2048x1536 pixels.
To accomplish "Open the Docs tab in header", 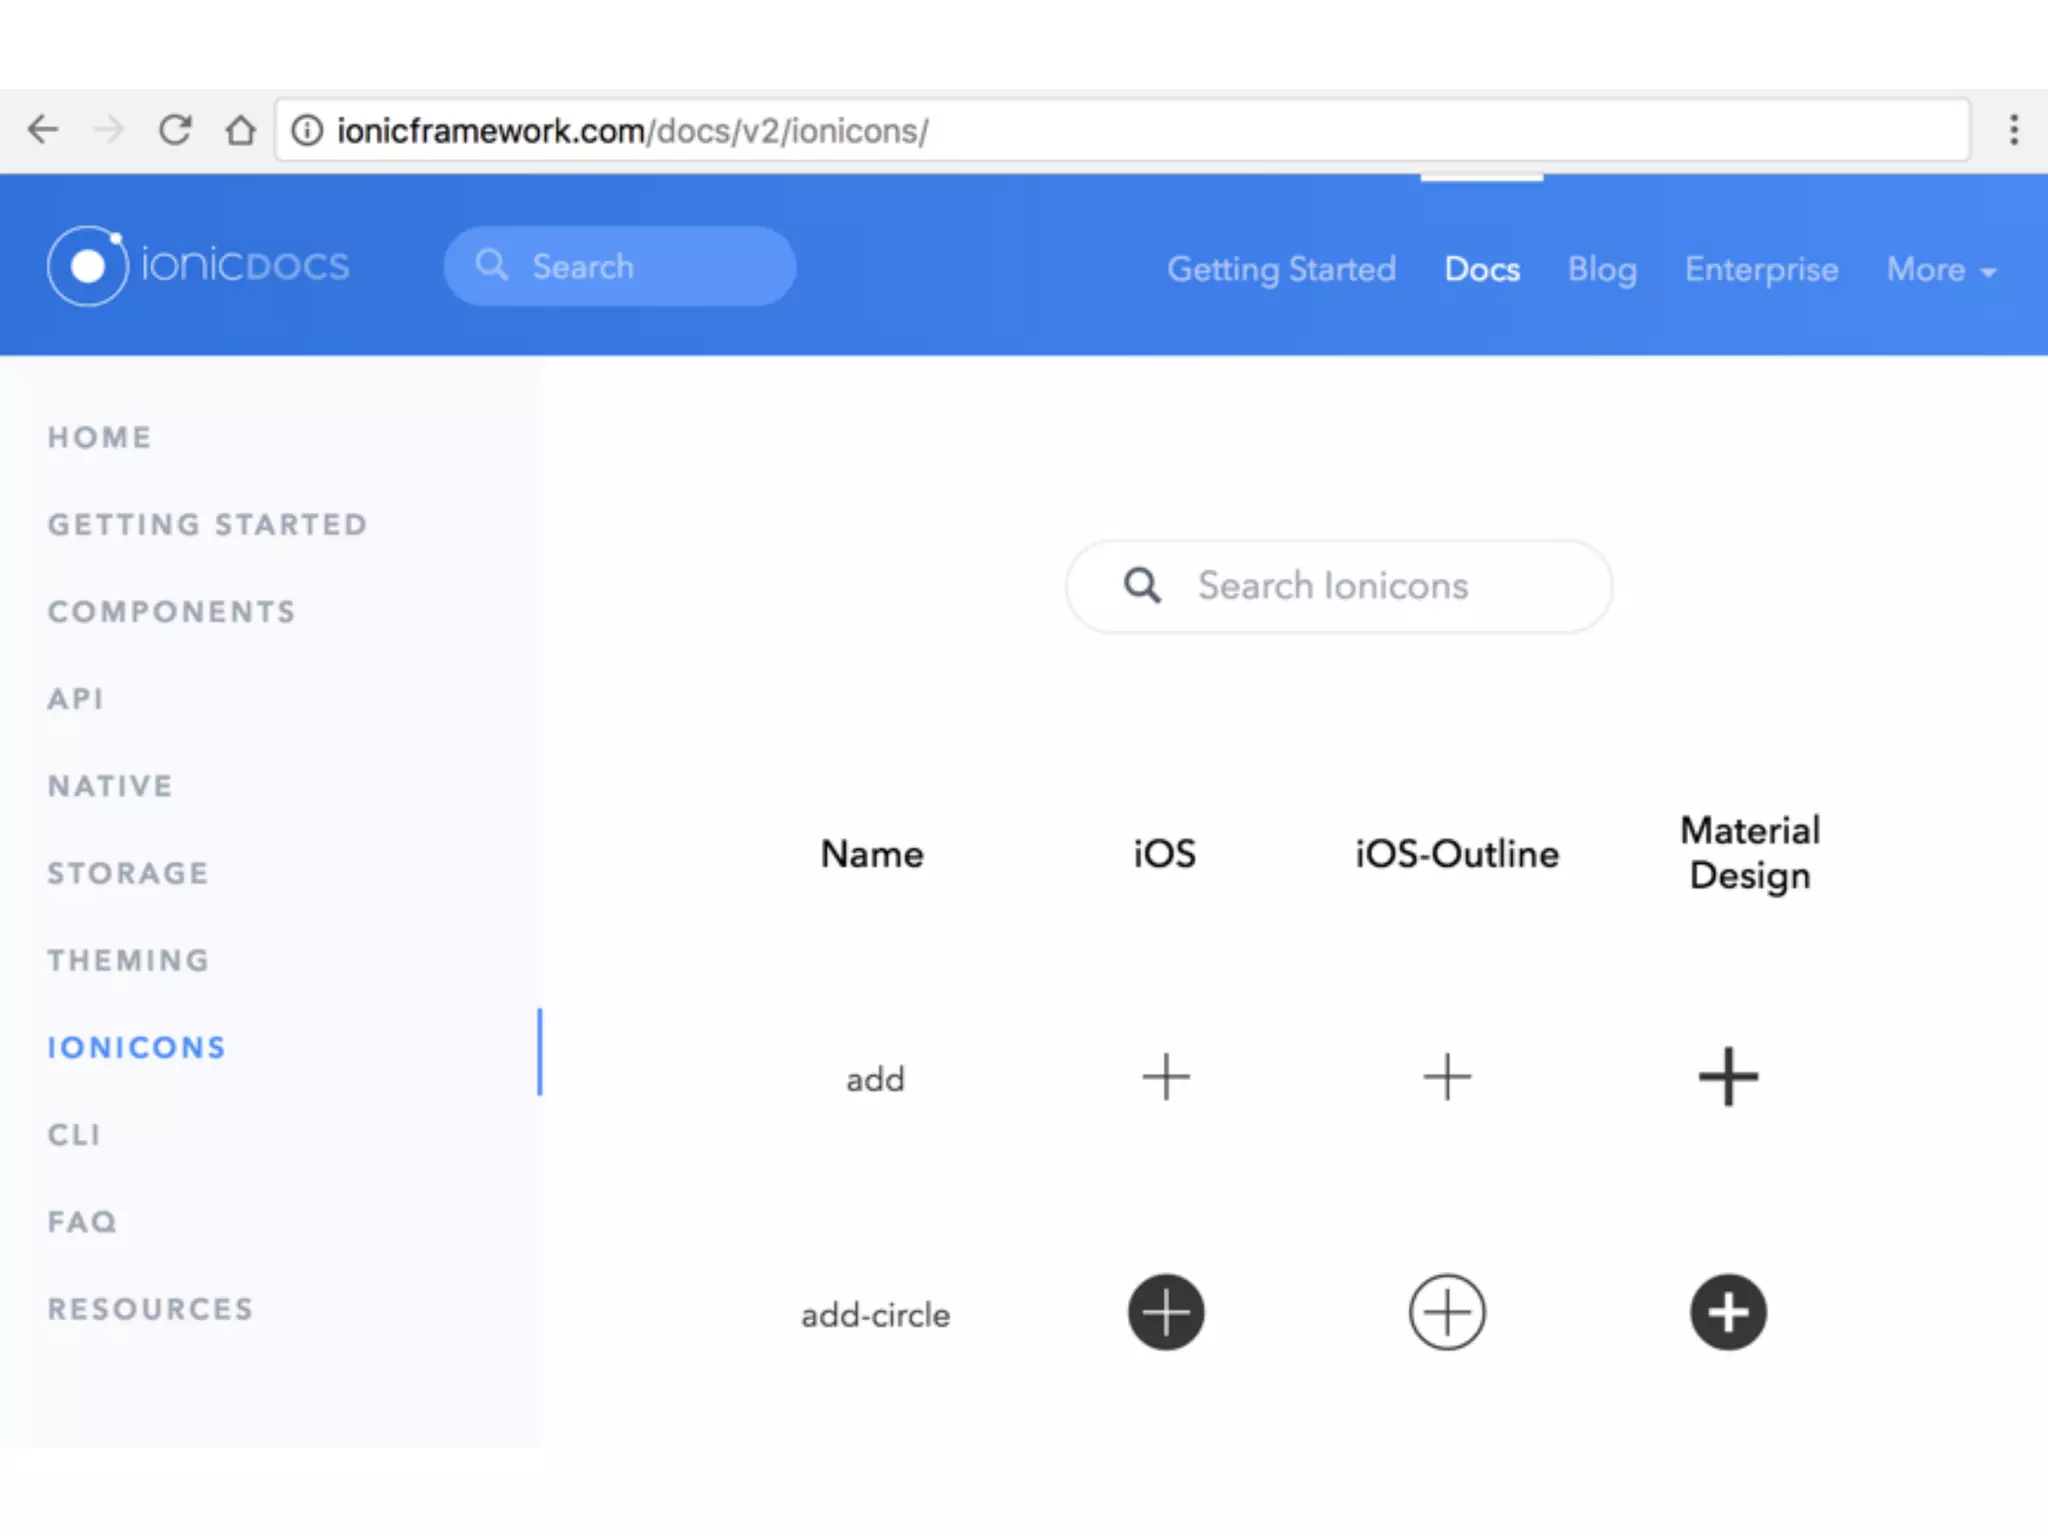I will 1481,270.
